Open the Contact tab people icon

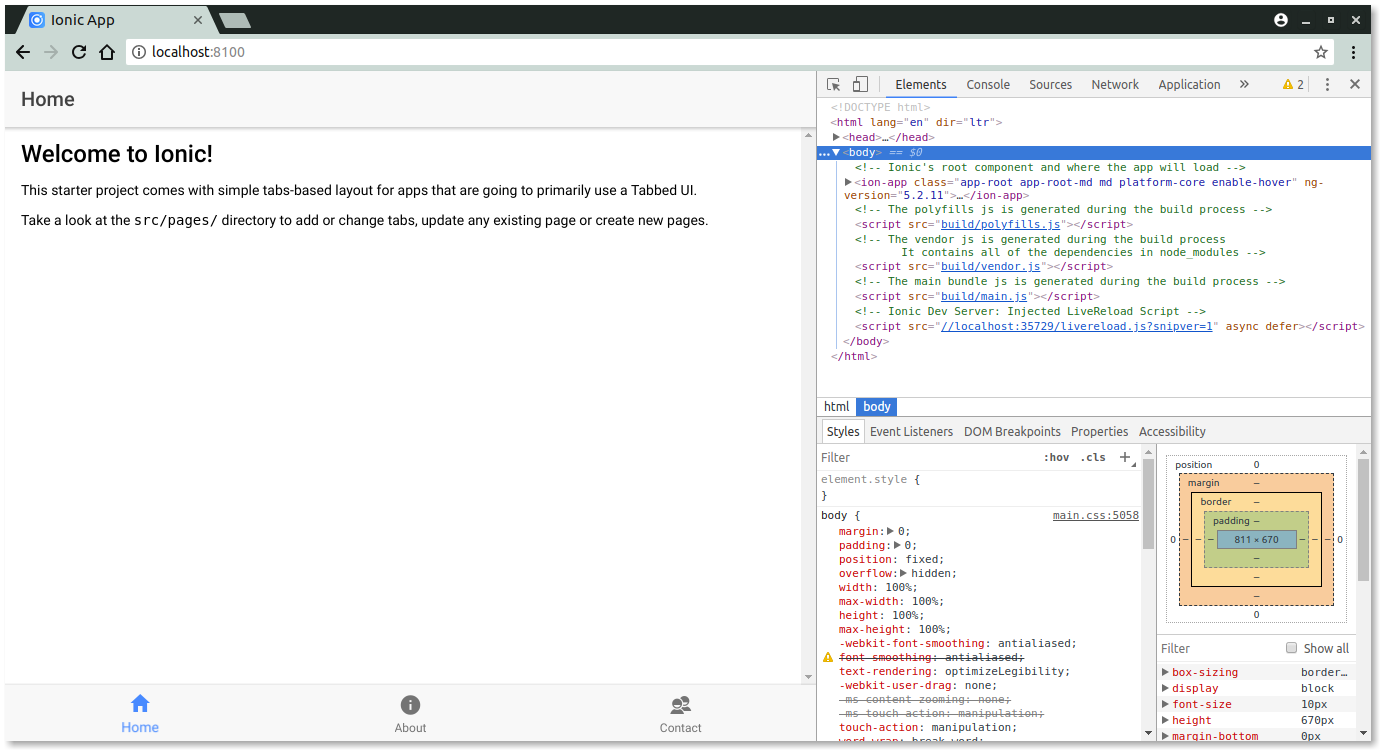coord(681,704)
